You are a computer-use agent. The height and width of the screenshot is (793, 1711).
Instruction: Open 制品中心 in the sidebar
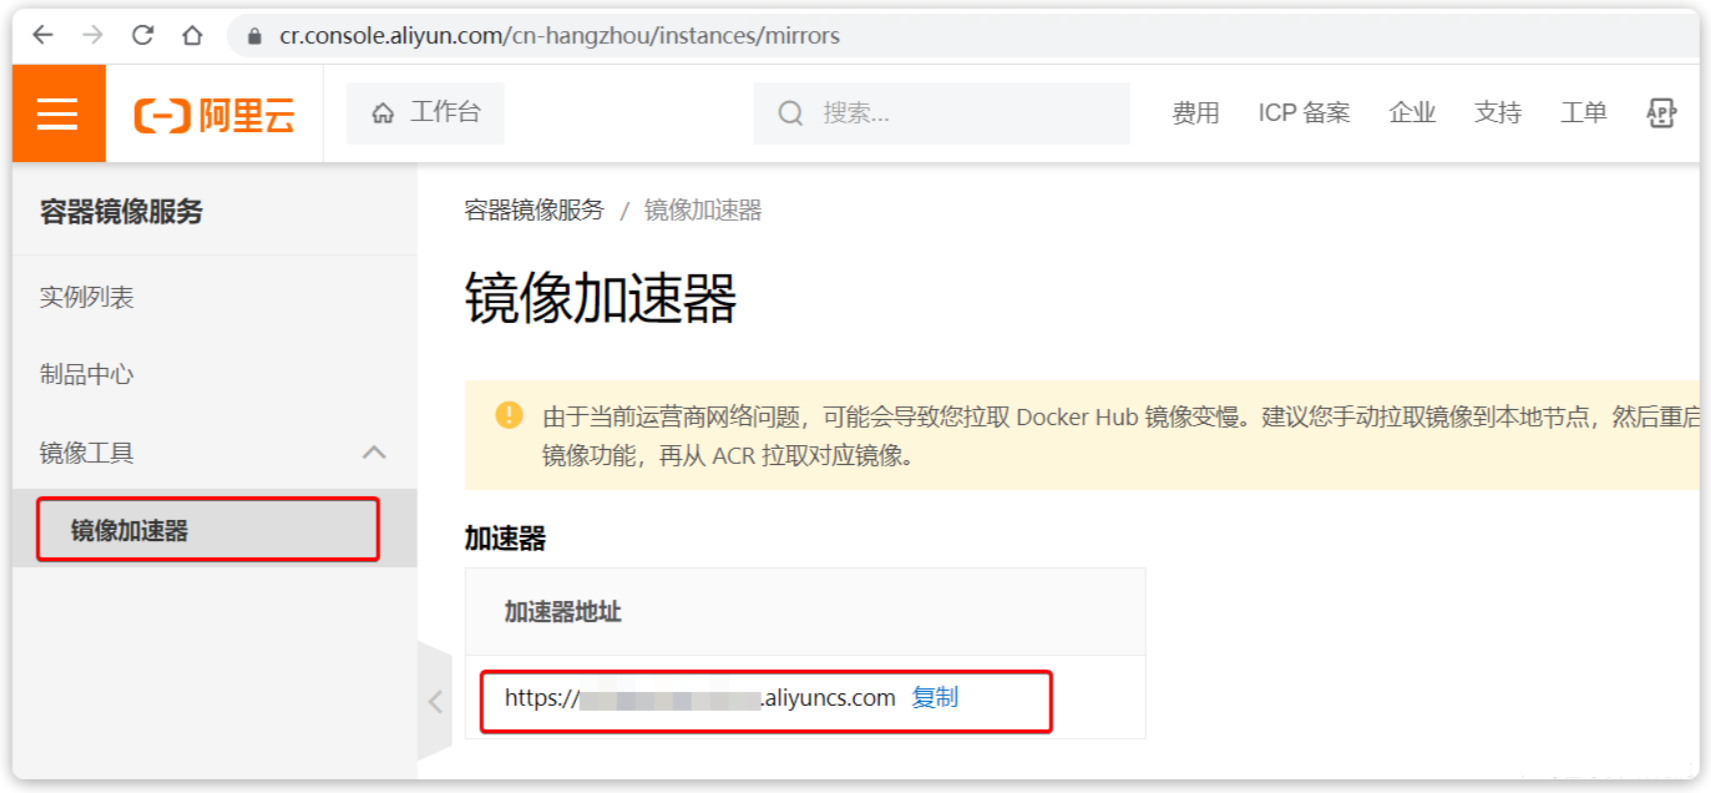(87, 374)
